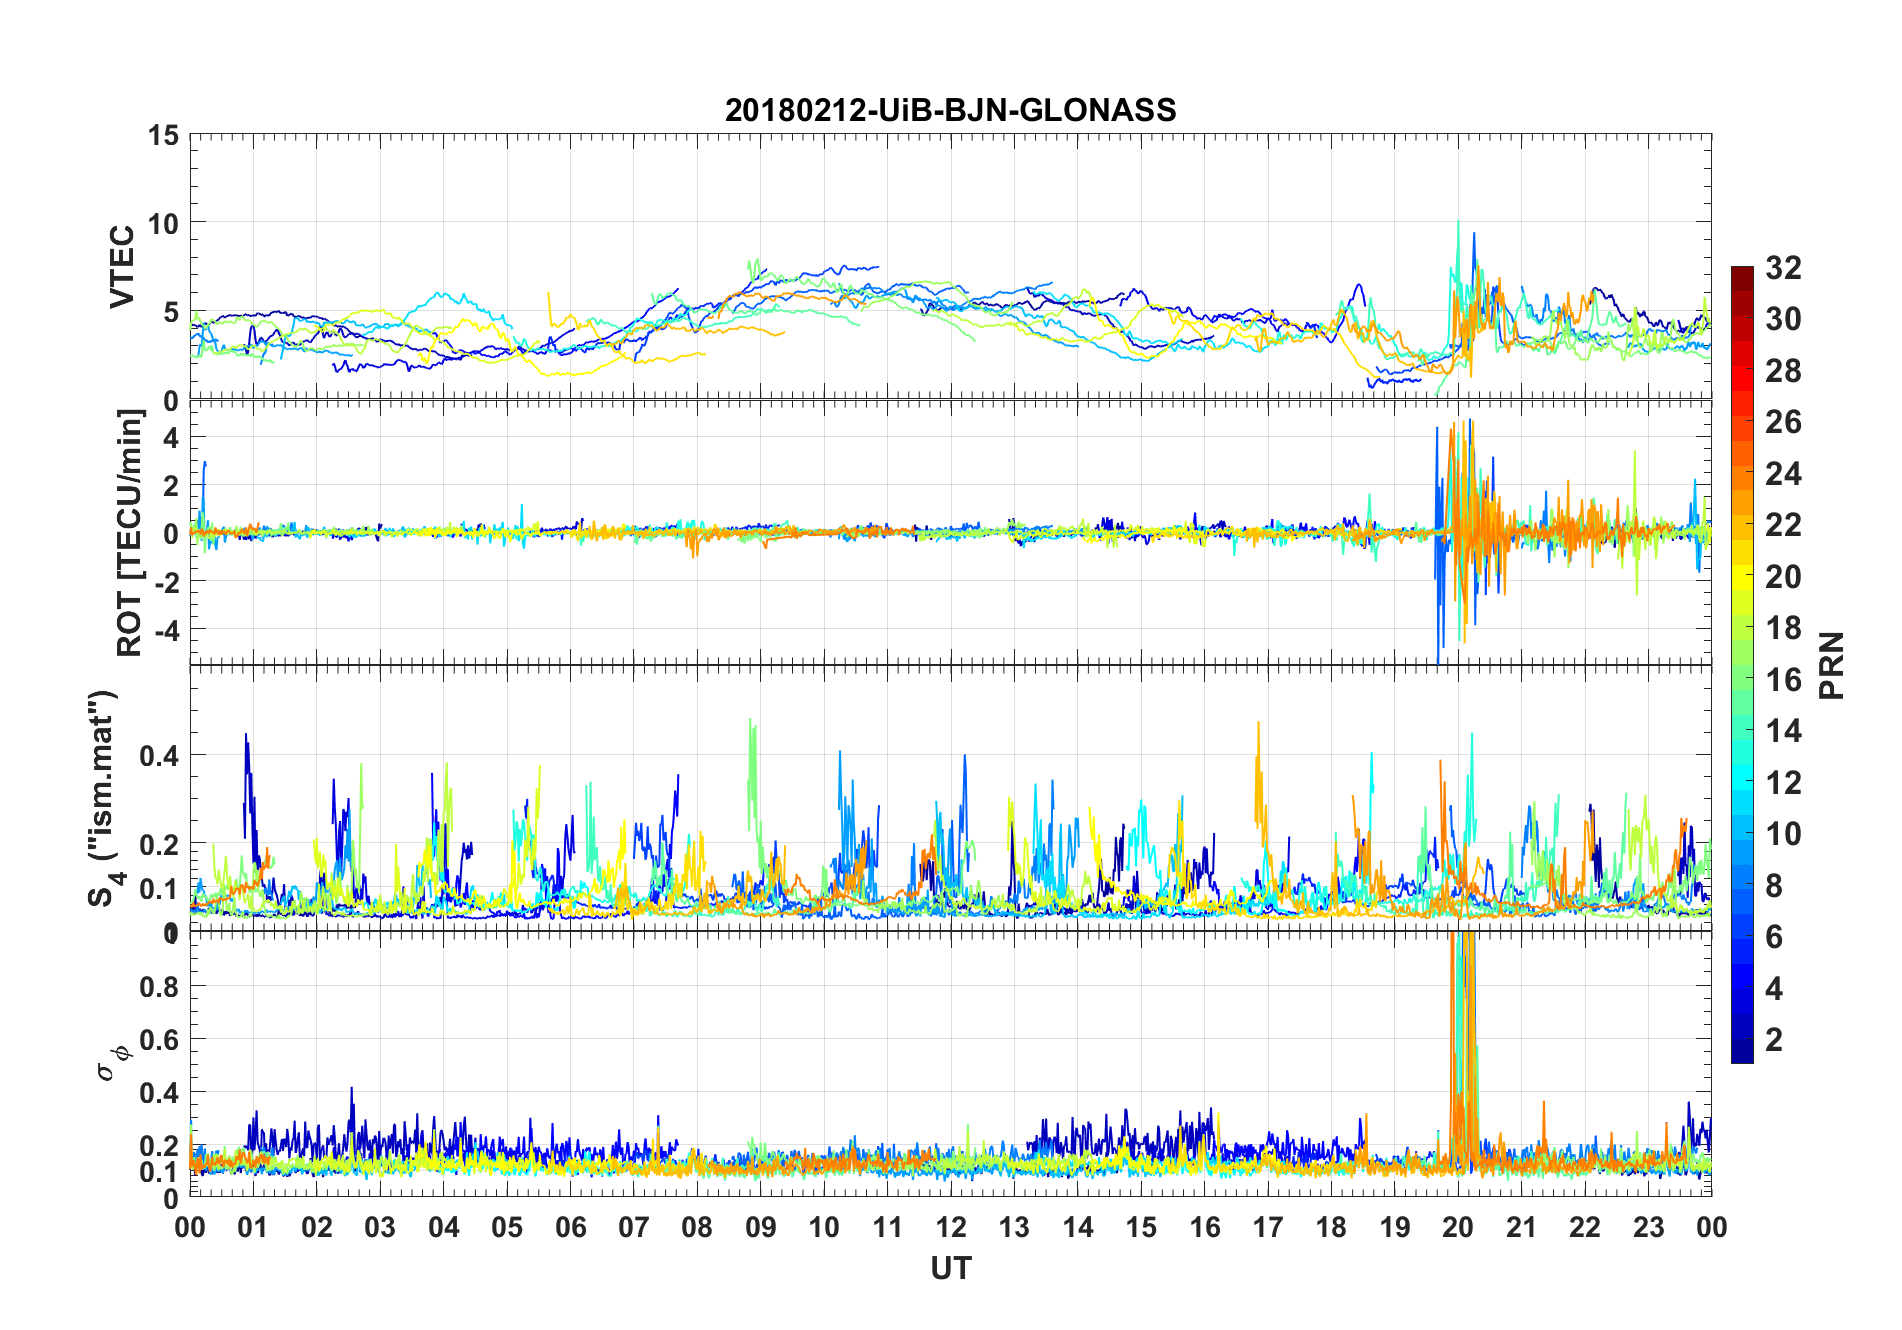Click the ROT [TECU/min] axis label

(x=130, y=533)
